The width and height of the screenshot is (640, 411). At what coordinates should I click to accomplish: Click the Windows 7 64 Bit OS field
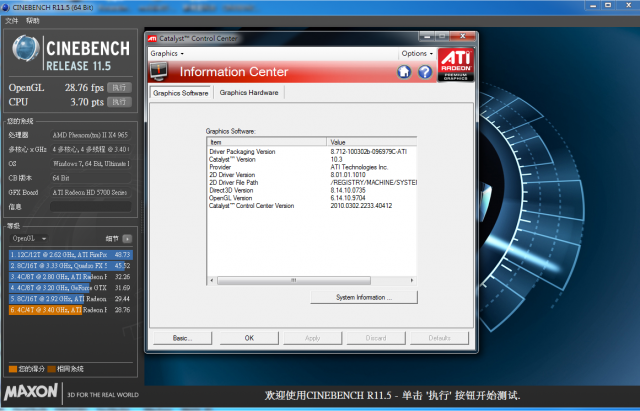click(x=91, y=164)
